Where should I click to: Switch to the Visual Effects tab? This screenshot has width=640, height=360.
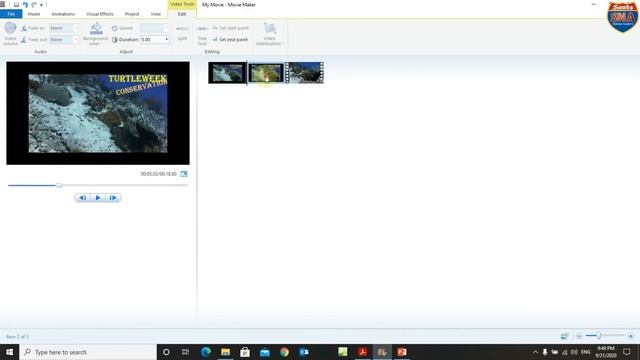[x=100, y=14]
